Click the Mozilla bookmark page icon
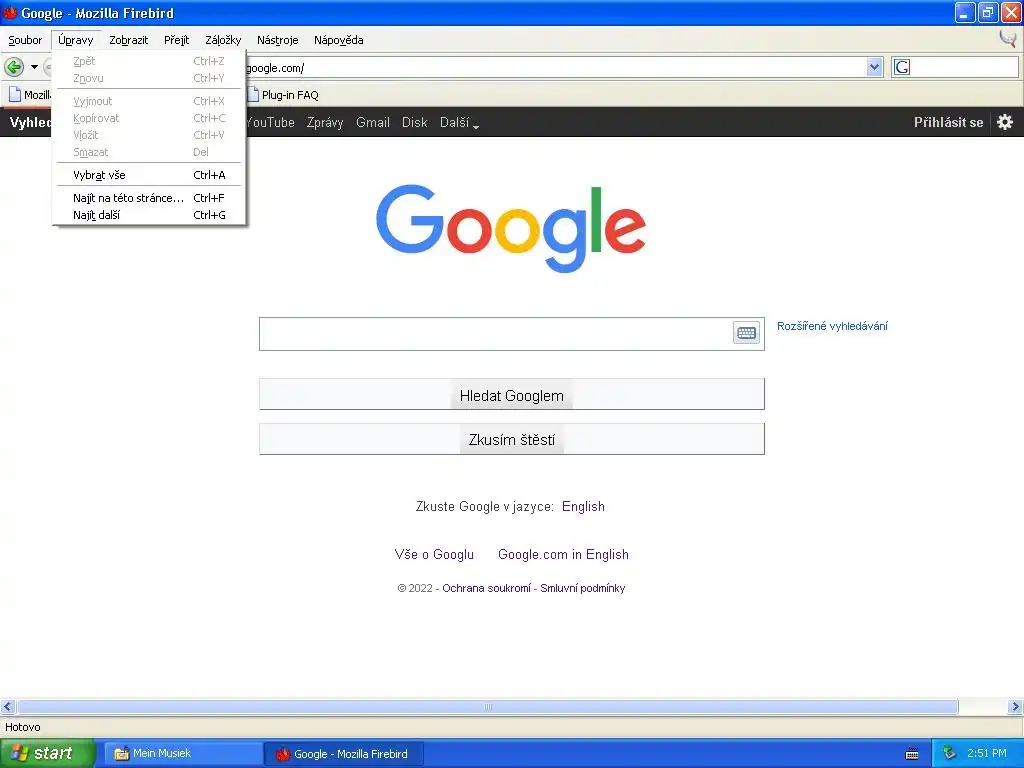 point(15,95)
